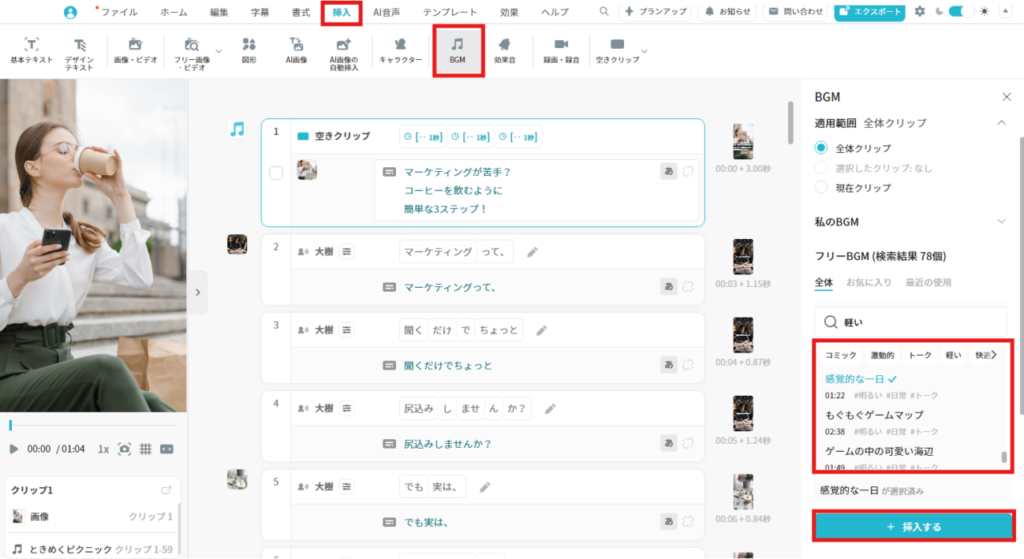Screen dimensions: 1024x559
Task: Open the フリー画像・ビデオ tool
Action: [x=192, y=54]
